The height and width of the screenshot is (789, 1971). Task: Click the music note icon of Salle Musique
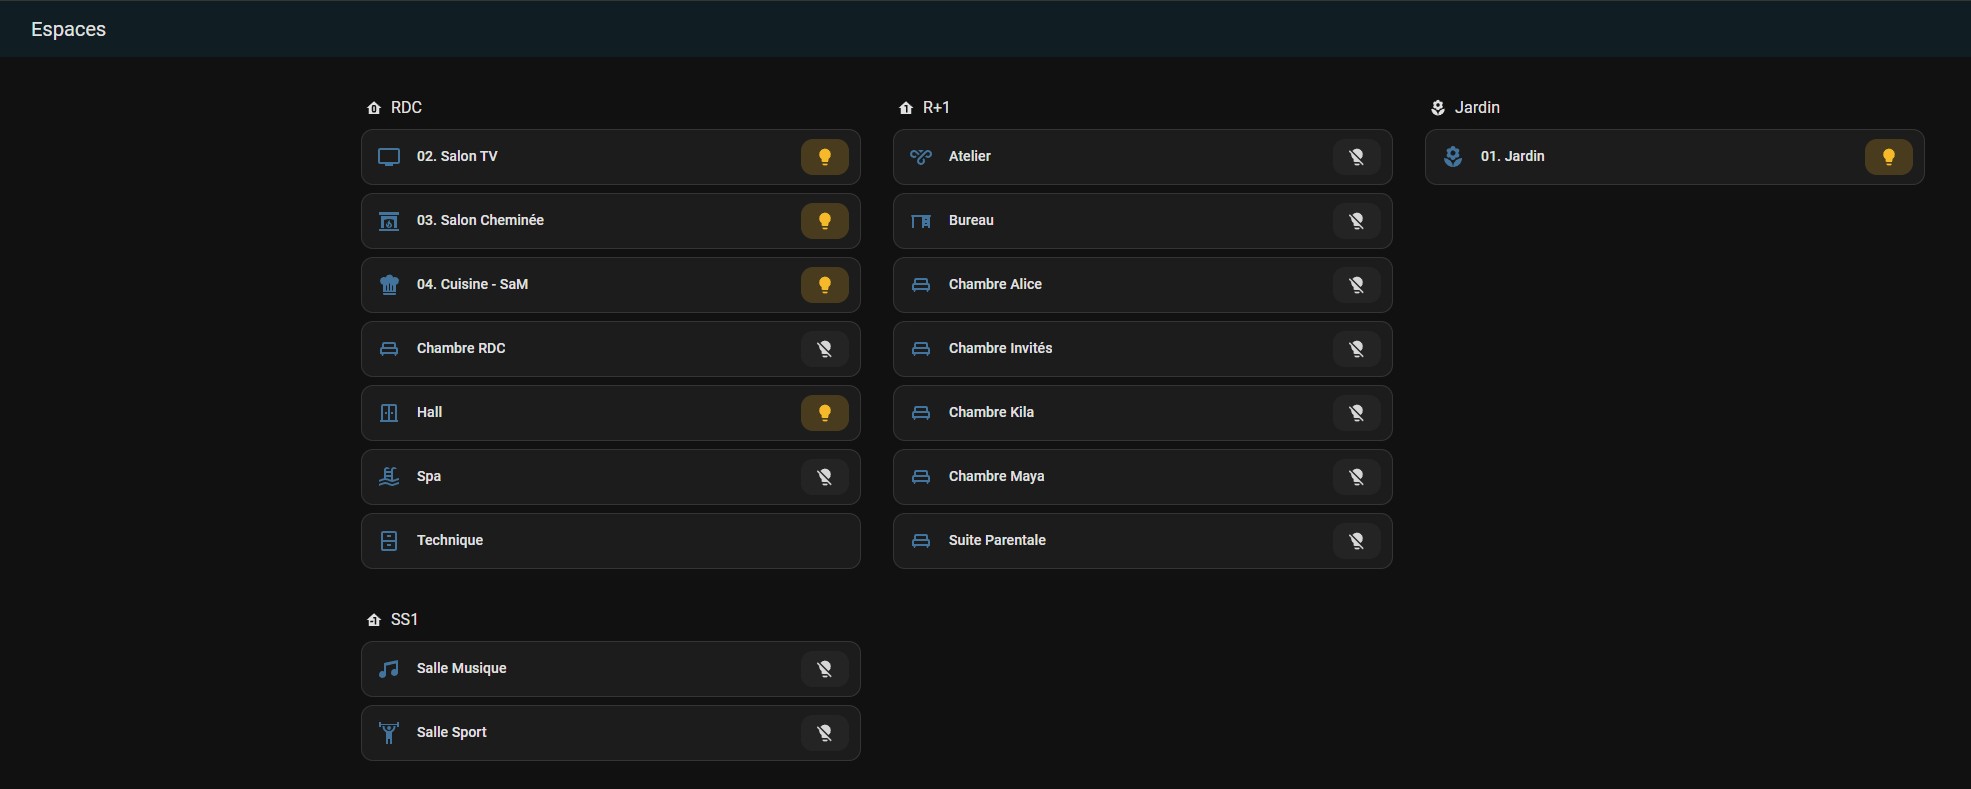[x=389, y=669]
